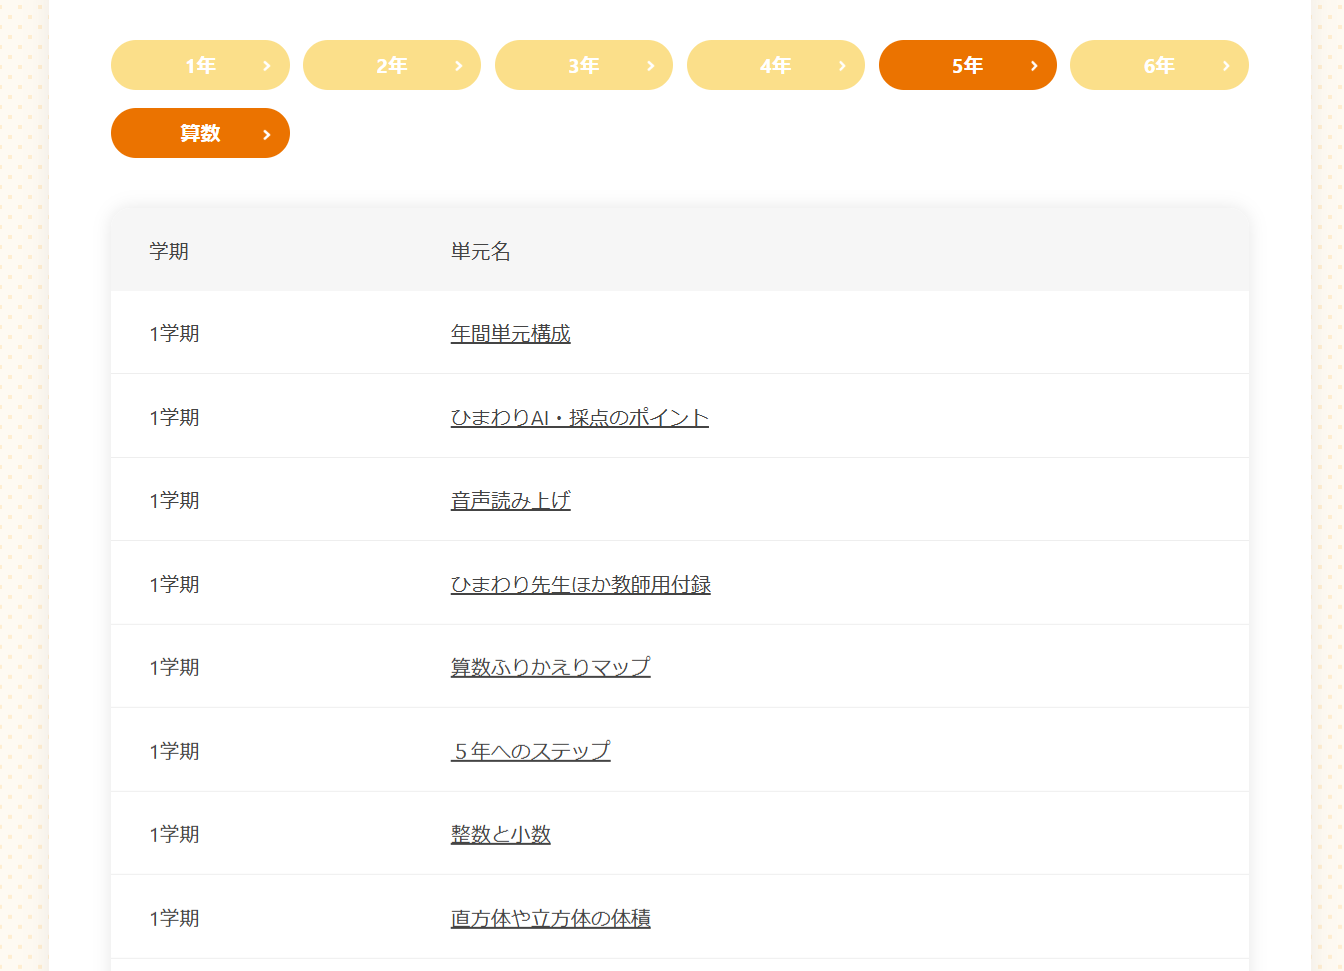The width and height of the screenshot is (1344, 971).
Task: Open the 4年 grade list
Action: pos(775,65)
